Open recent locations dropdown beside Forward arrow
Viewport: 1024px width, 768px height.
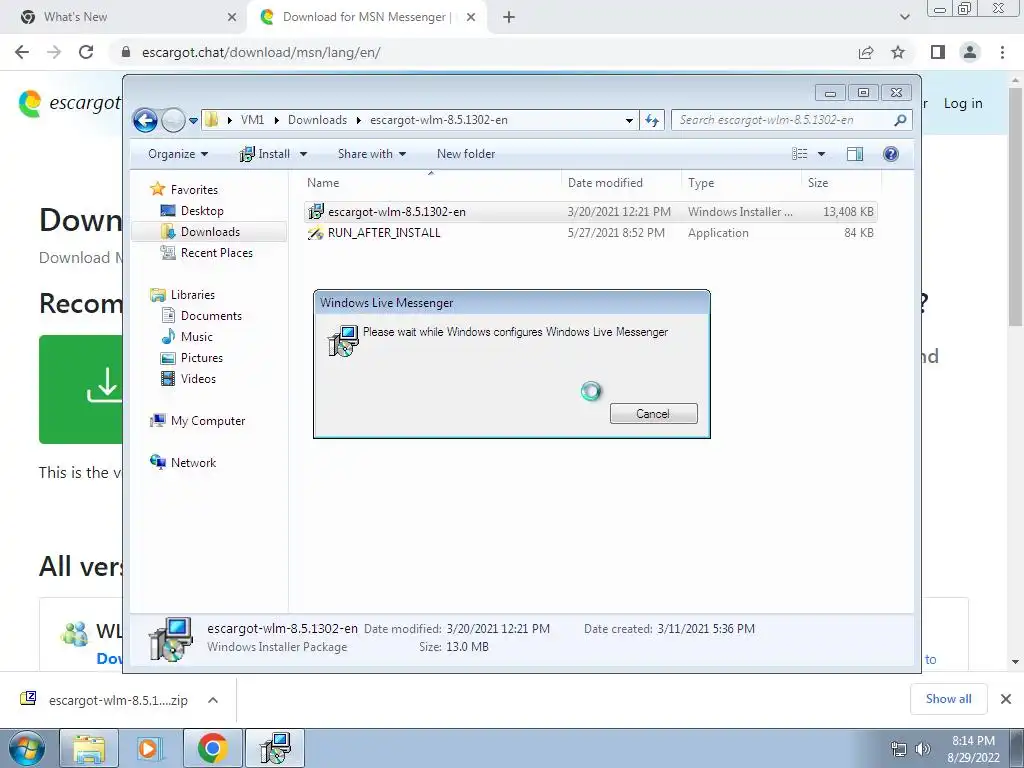pyautogui.click(x=193, y=121)
